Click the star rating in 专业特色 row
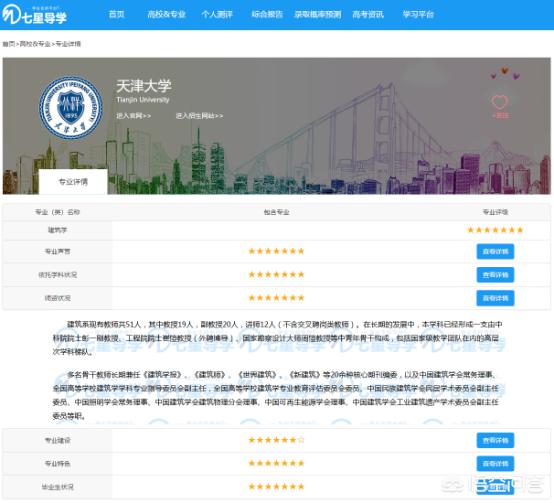This screenshot has width=554, height=503. [276, 463]
